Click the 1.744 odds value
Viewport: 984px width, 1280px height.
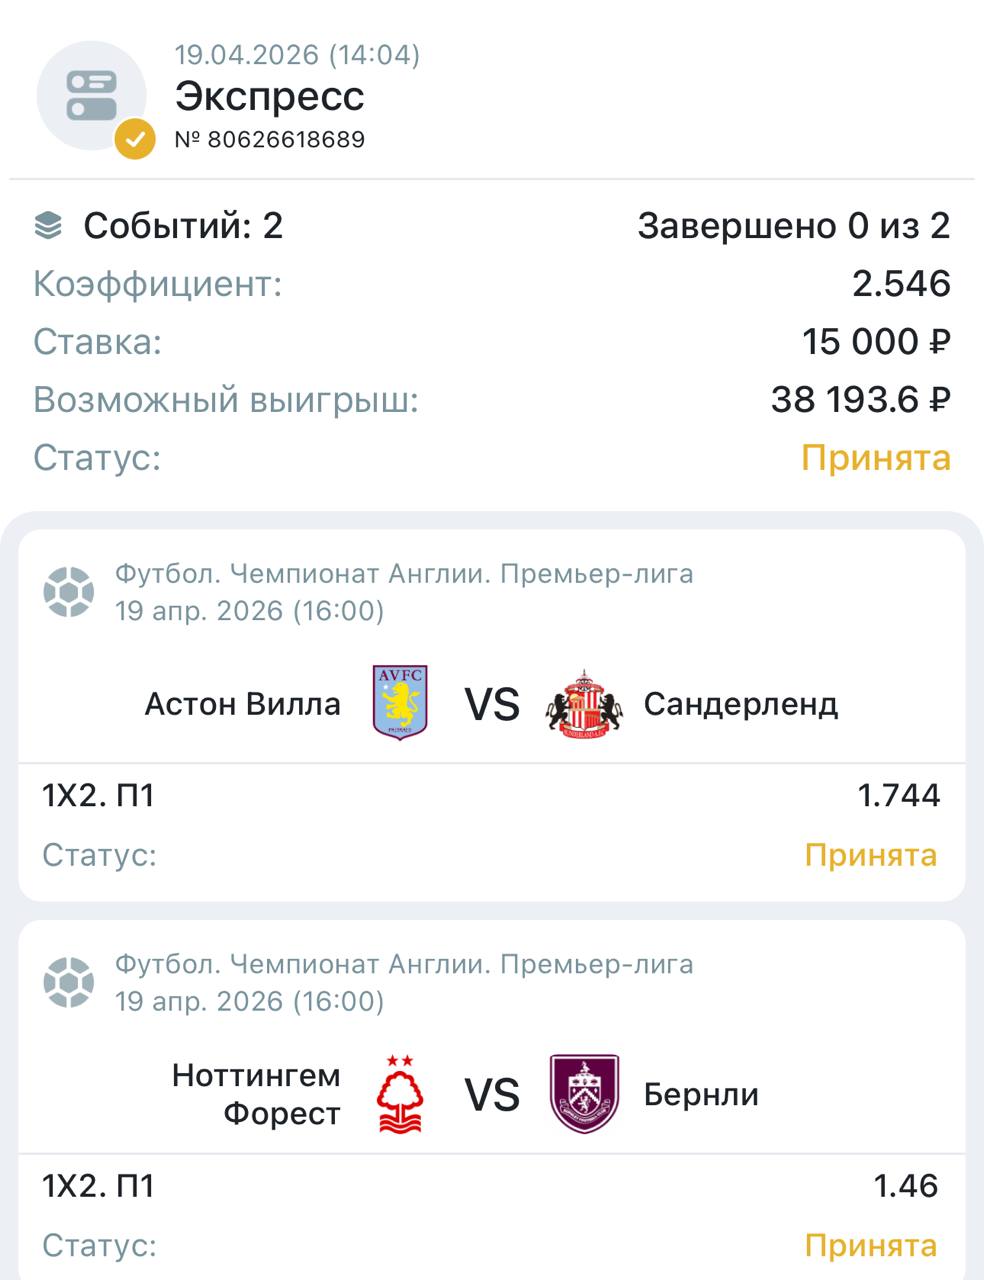pos(898,795)
